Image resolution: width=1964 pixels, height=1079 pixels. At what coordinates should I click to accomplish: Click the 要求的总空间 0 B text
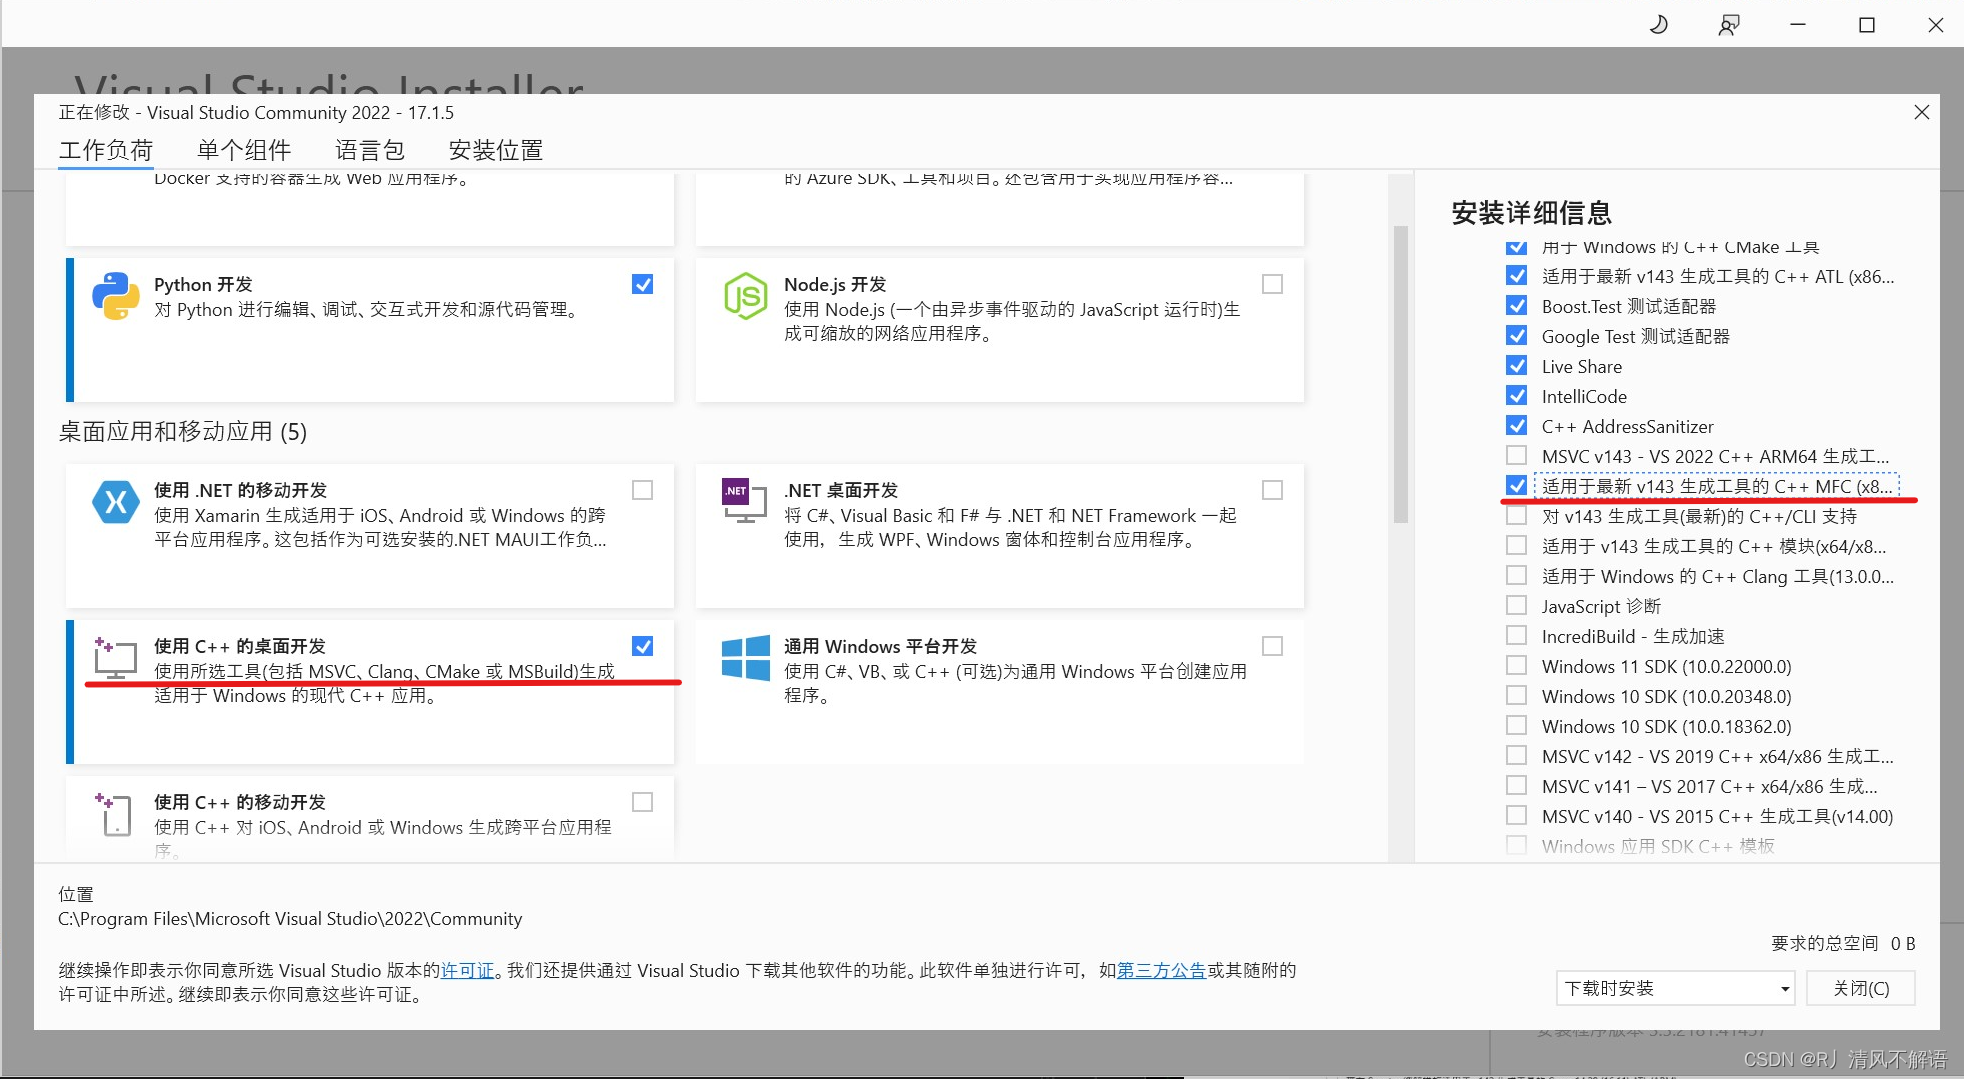click(1843, 943)
